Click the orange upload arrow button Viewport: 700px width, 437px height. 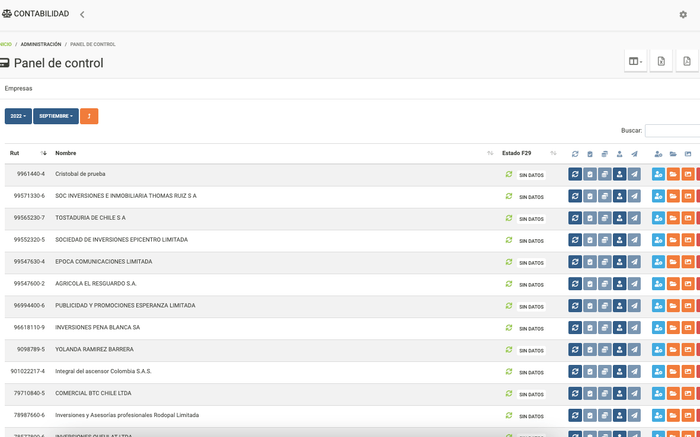(x=89, y=116)
